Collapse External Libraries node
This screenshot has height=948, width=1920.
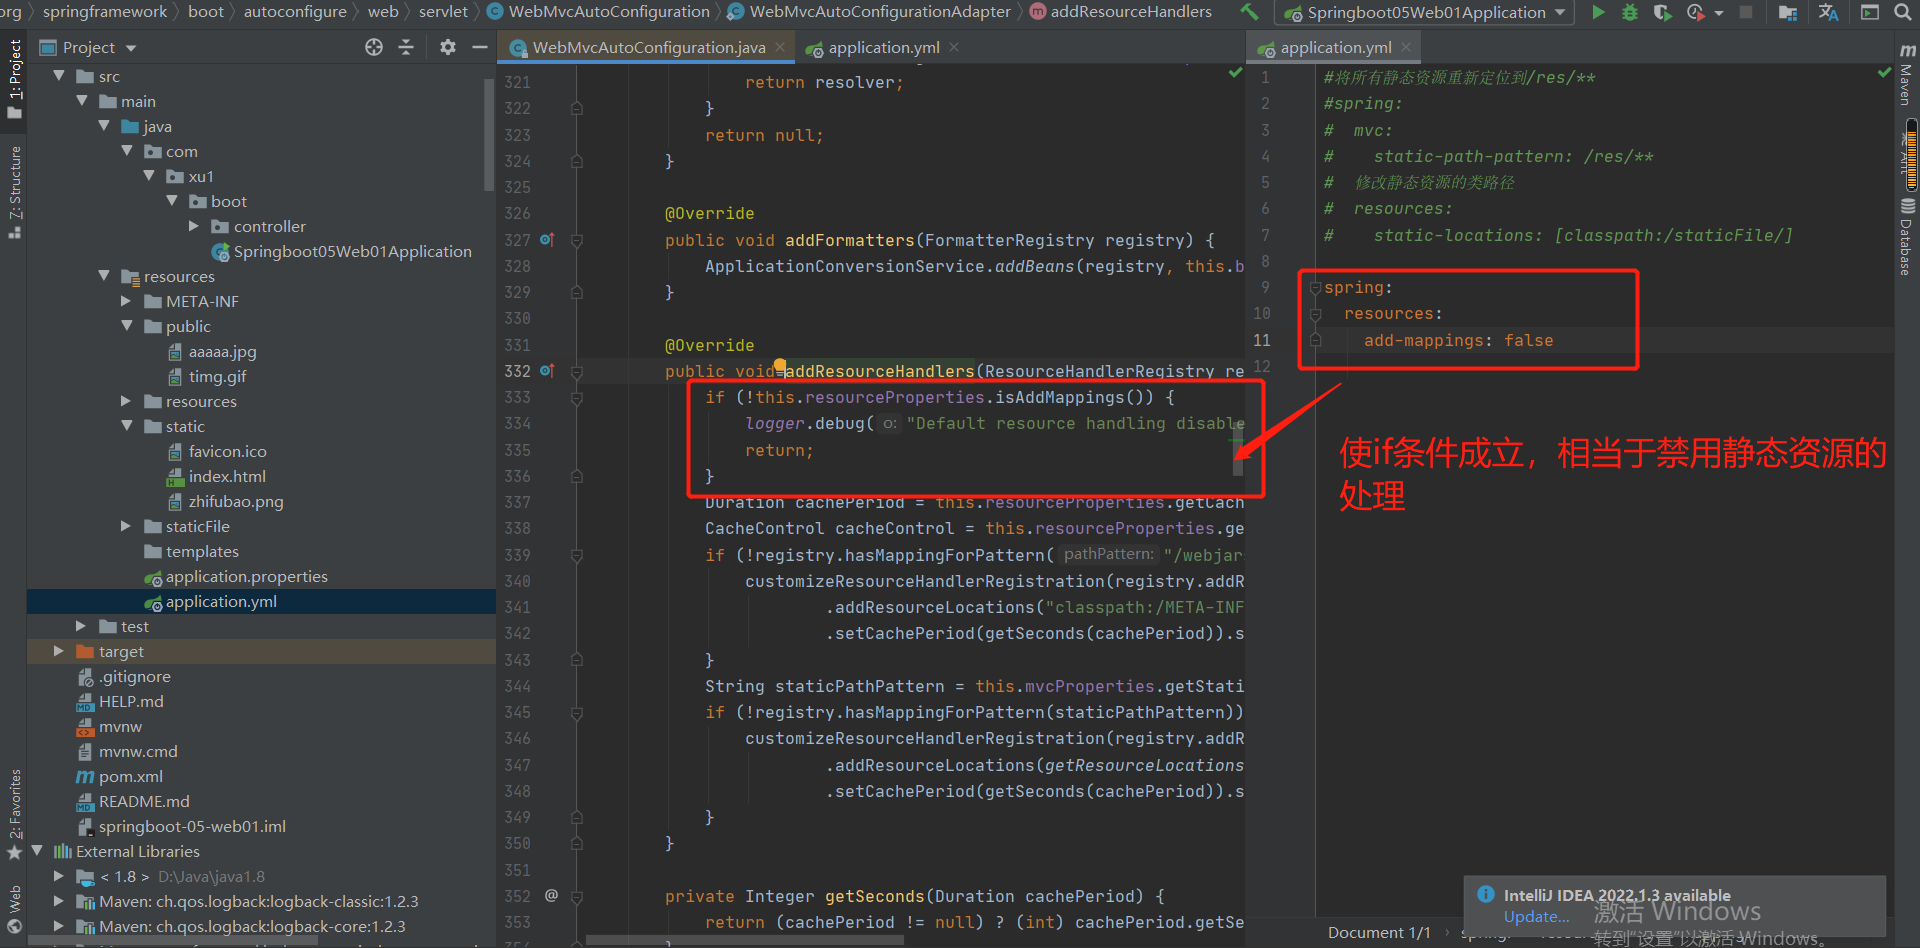(x=37, y=851)
